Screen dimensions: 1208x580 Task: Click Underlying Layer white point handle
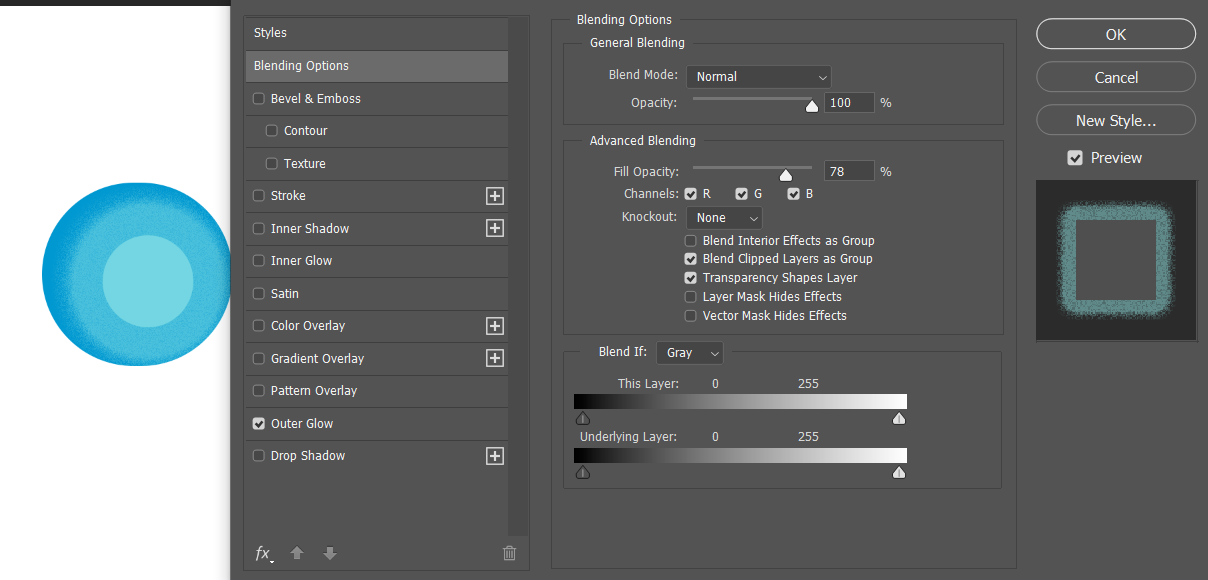click(899, 472)
